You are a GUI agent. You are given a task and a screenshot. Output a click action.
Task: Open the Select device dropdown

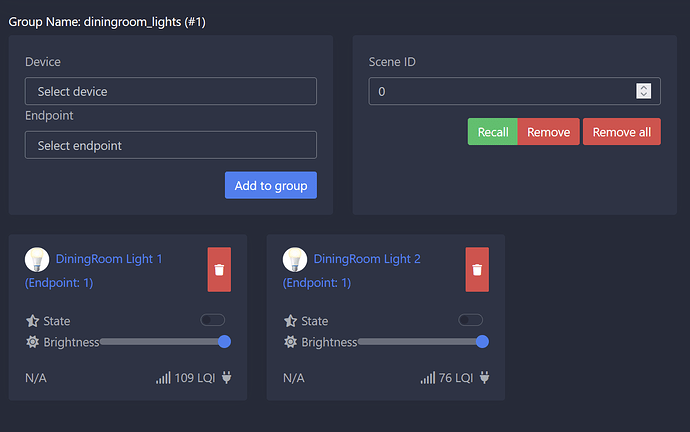(171, 91)
